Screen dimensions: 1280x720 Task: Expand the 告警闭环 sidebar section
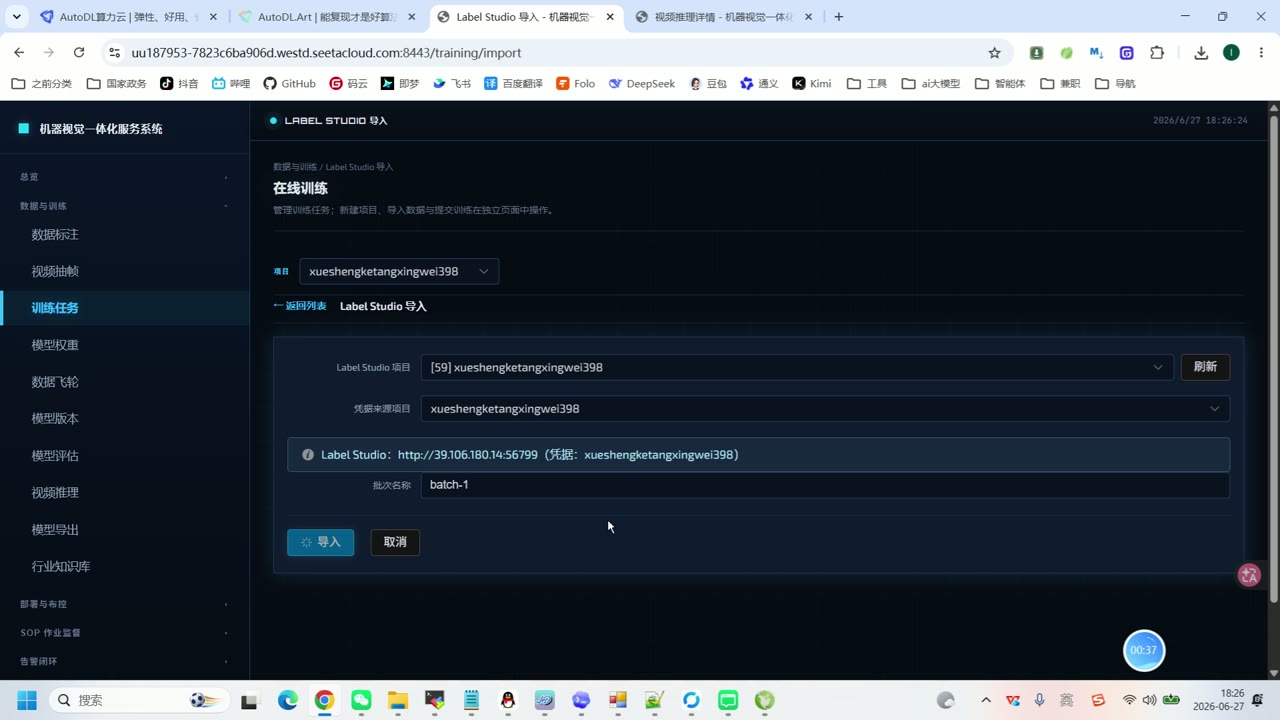(124, 662)
